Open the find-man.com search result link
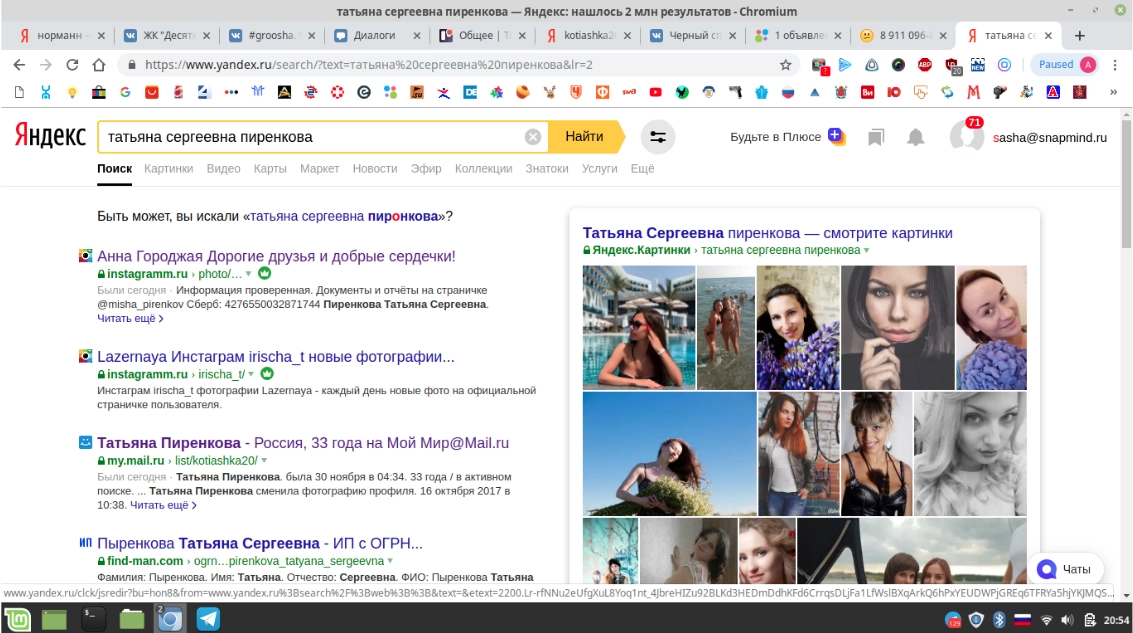This screenshot has height=633, width=1133. coord(260,544)
